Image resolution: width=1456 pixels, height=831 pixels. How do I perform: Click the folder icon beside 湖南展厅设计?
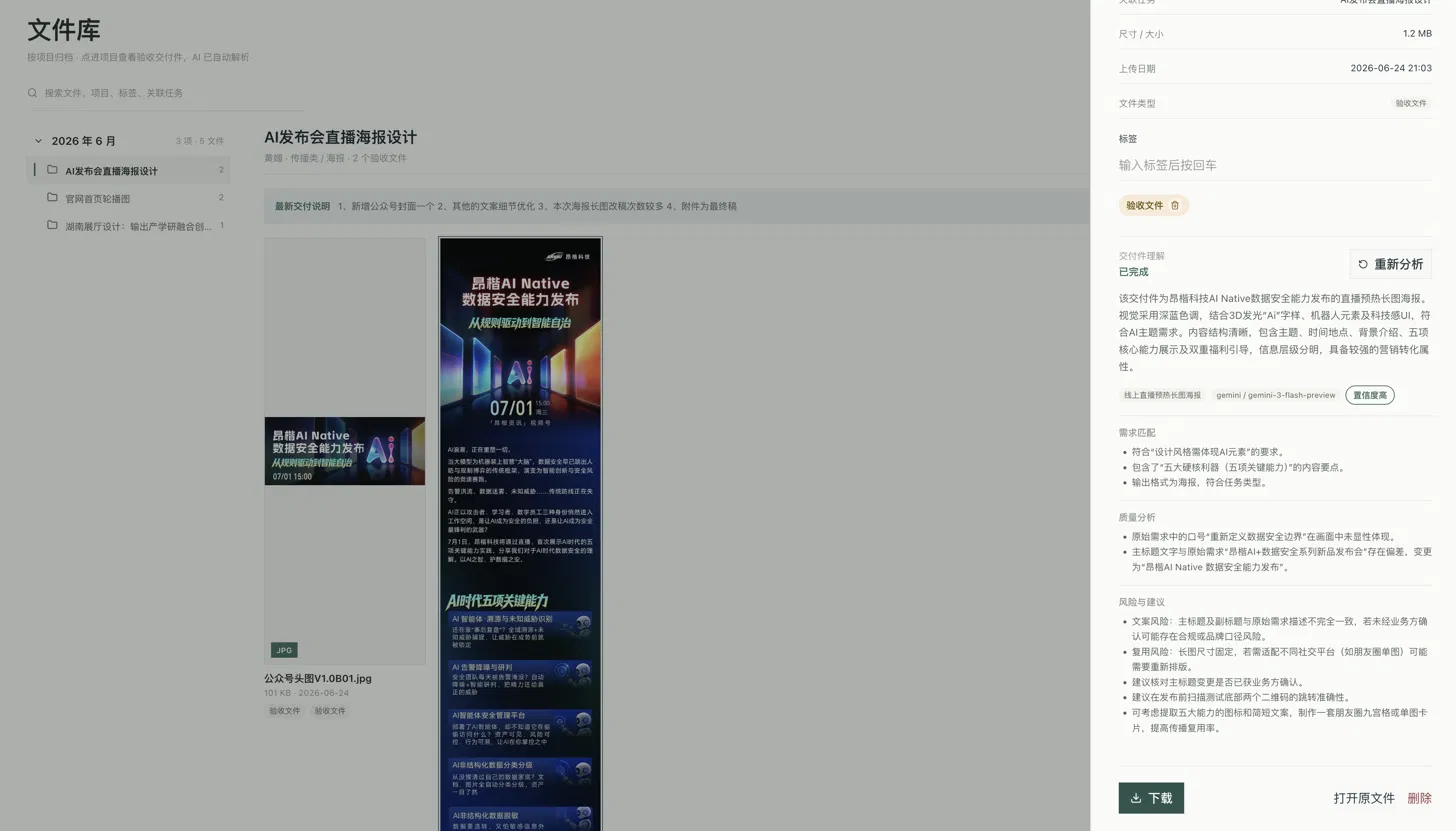click(52, 226)
